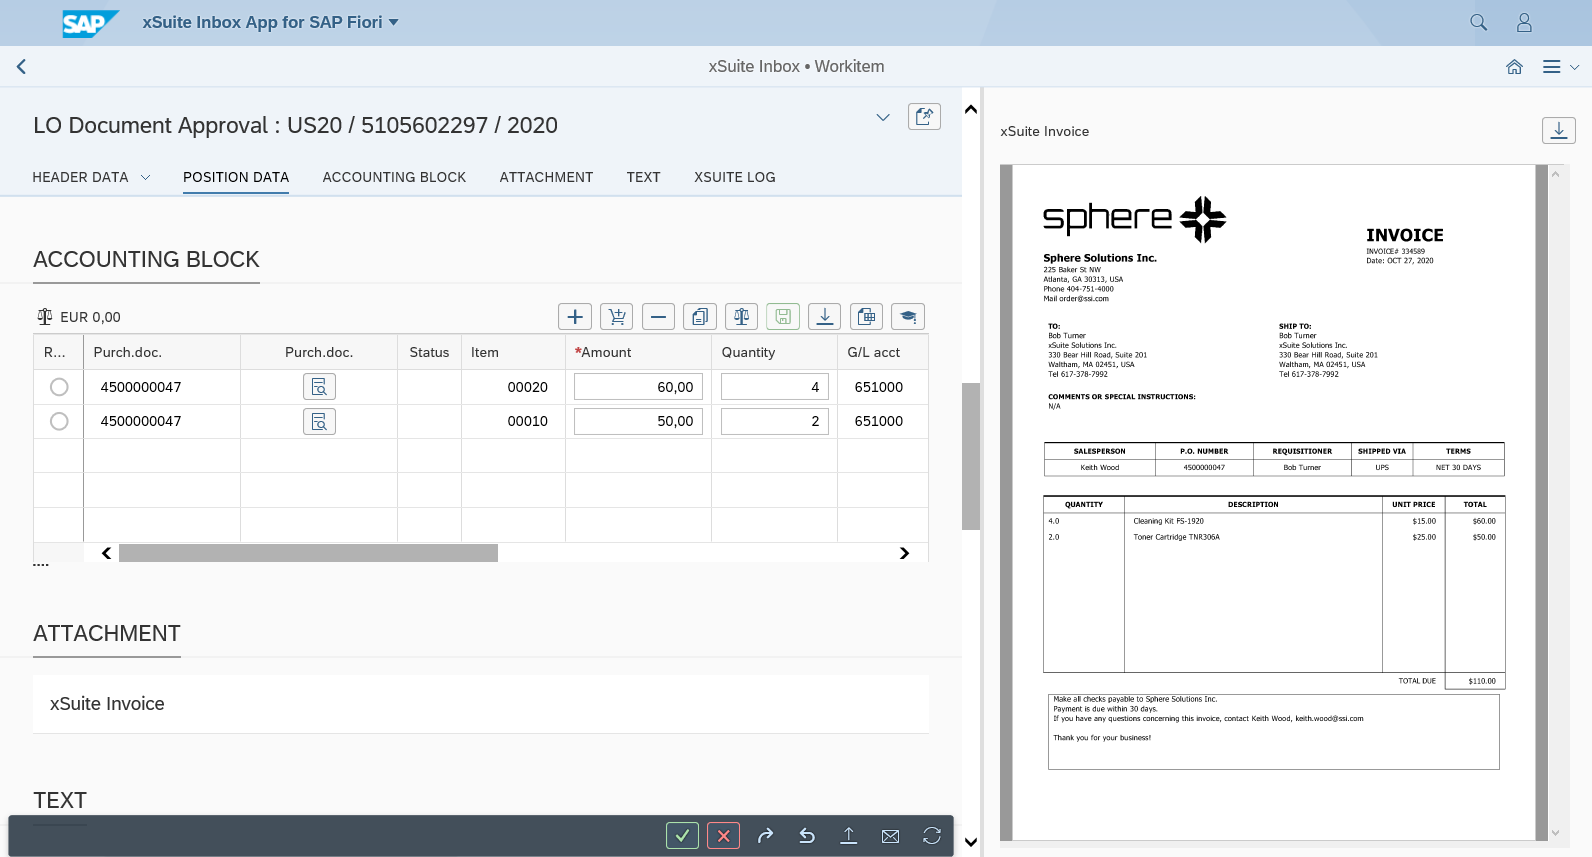Expand the xSuite Inbox App title menu
The image size is (1592, 857).
393,22
